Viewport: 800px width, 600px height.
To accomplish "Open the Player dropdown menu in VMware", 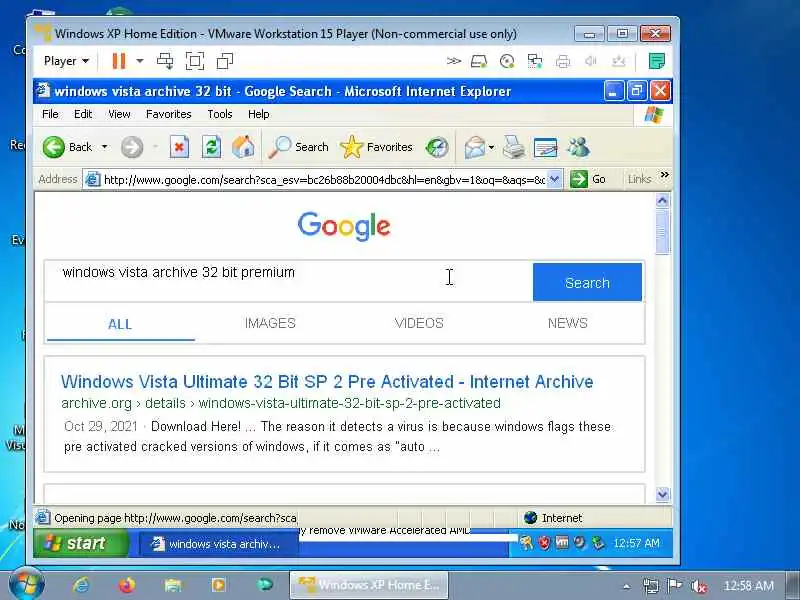I will coord(66,61).
